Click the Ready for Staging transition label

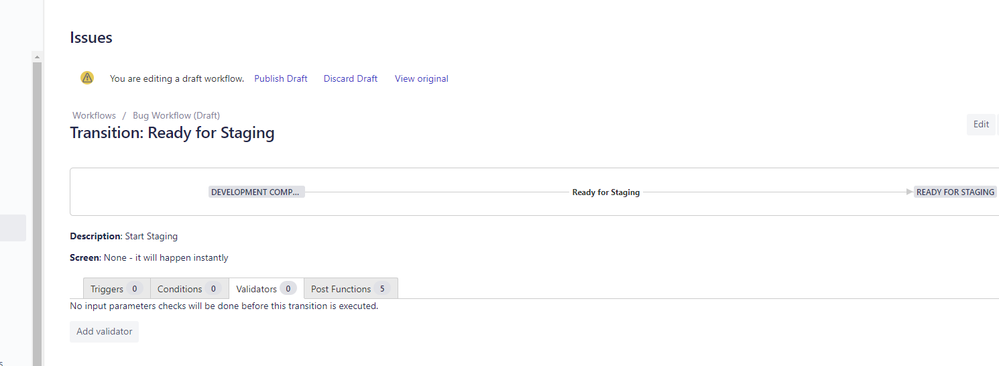click(606, 192)
